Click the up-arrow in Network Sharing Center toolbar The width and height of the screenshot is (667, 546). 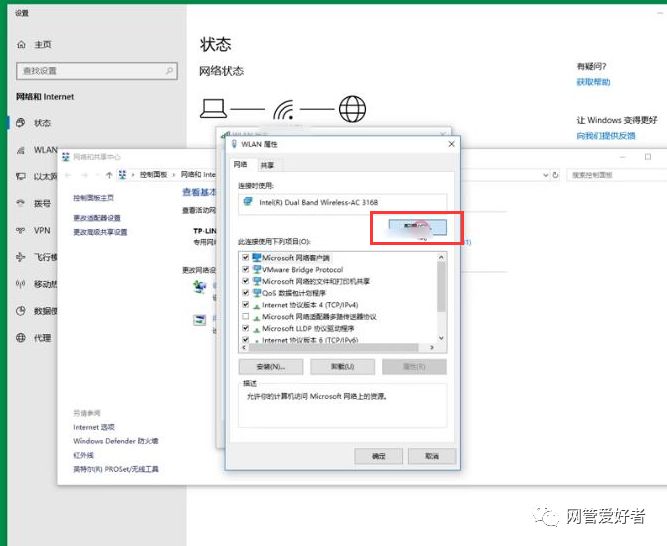click(x=109, y=175)
